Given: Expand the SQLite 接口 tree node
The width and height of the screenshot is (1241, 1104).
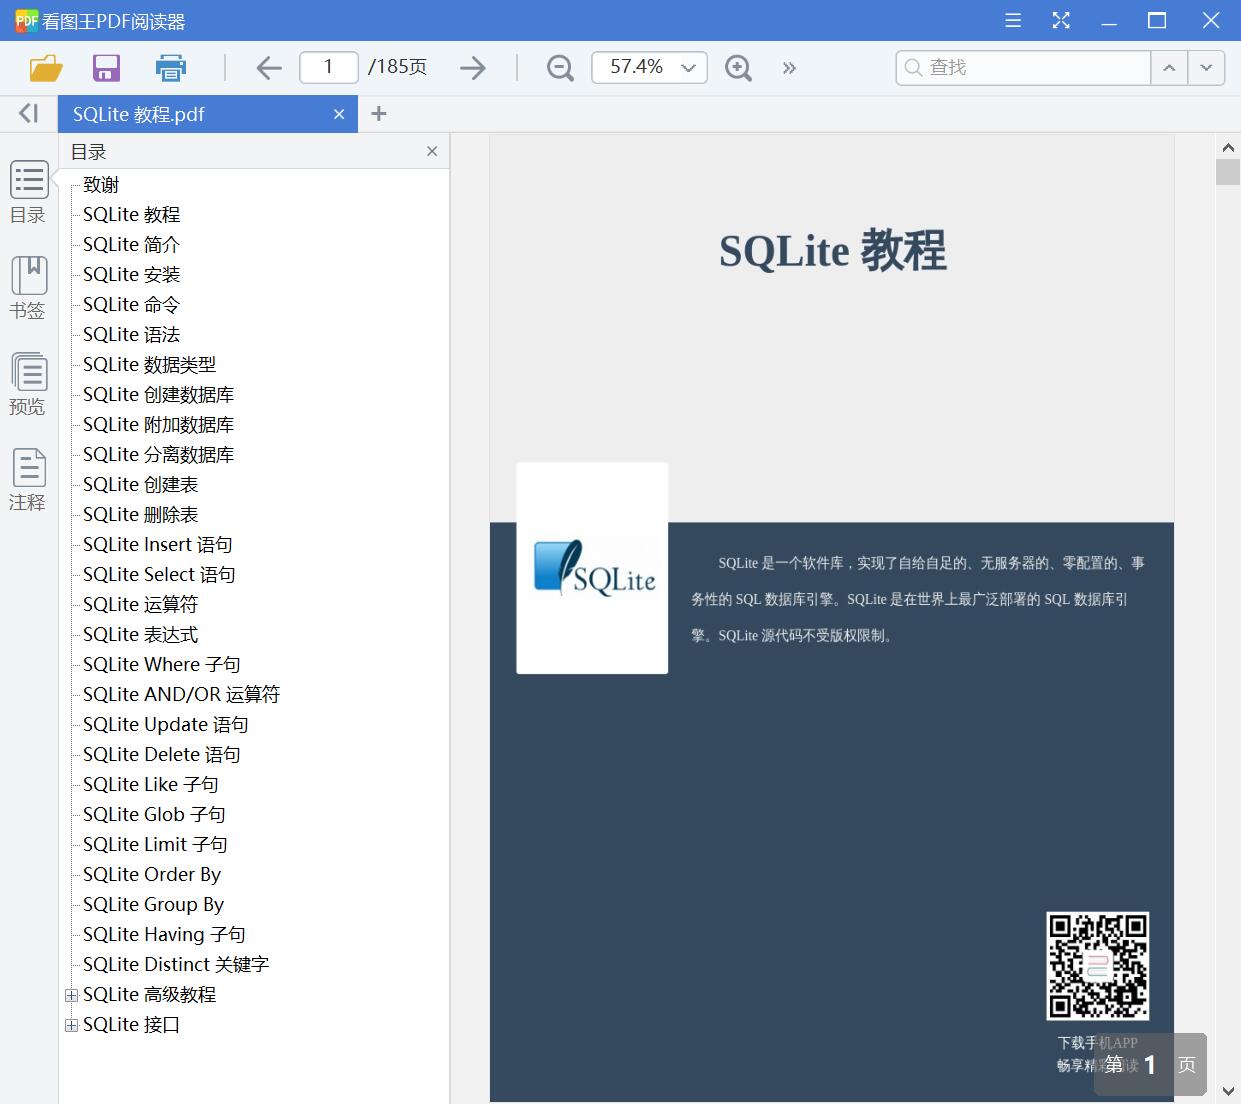Looking at the screenshot, I should (x=71, y=1024).
